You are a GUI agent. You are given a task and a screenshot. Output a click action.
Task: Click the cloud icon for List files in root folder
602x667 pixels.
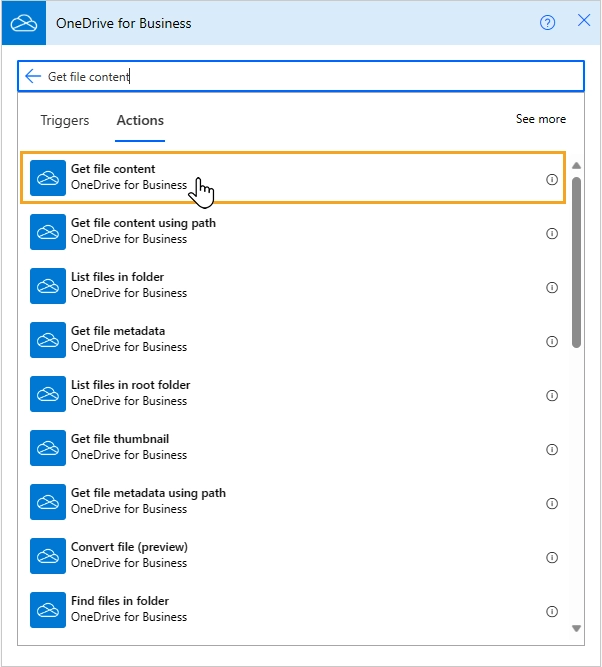pyautogui.click(x=48, y=394)
